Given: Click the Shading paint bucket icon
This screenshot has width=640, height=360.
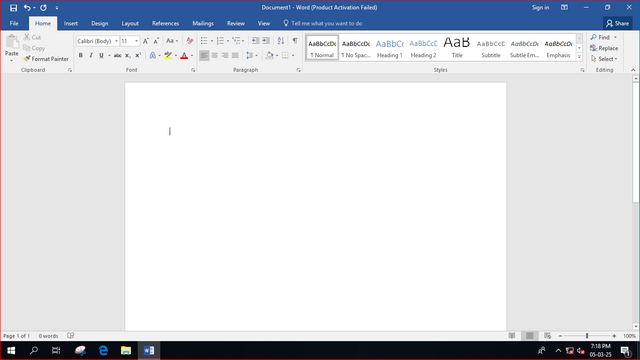Looking at the screenshot, I should [269, 55].
